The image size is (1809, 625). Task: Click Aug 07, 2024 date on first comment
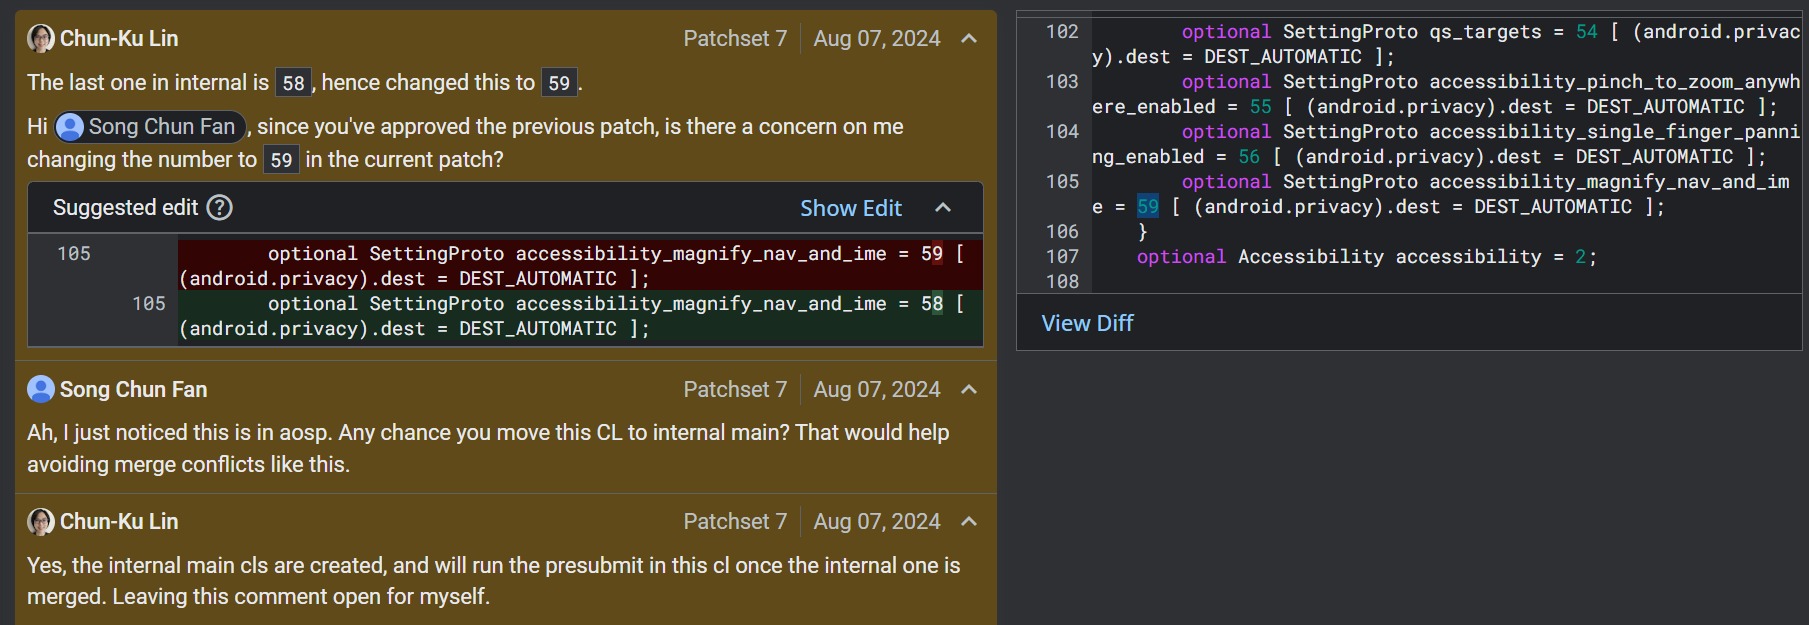[876, 39]
